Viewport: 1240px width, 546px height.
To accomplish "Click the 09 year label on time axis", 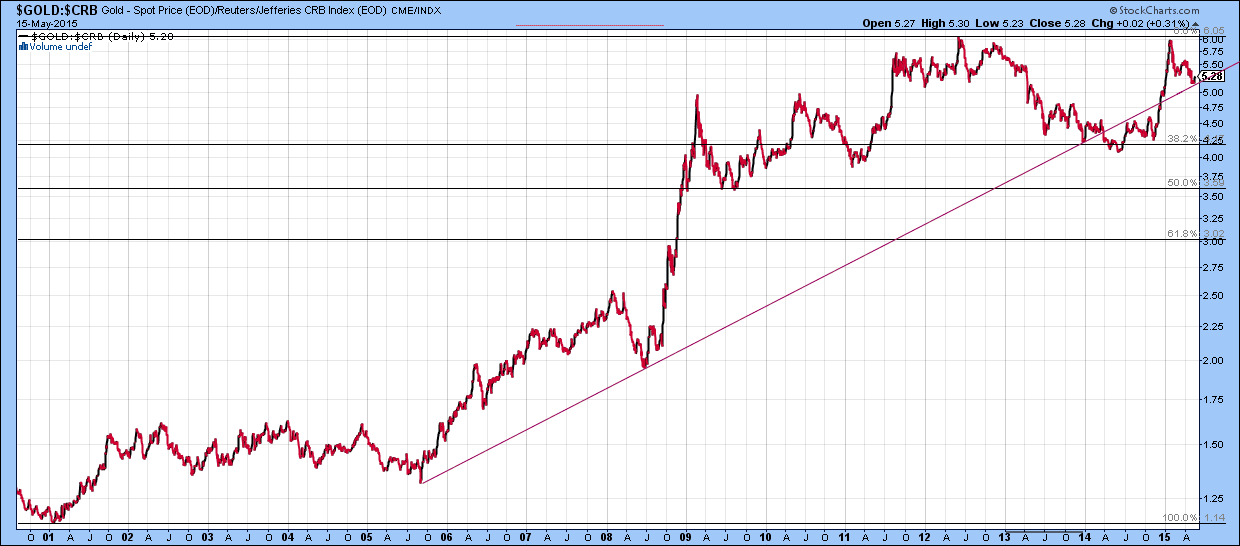I will click(685, 537).
